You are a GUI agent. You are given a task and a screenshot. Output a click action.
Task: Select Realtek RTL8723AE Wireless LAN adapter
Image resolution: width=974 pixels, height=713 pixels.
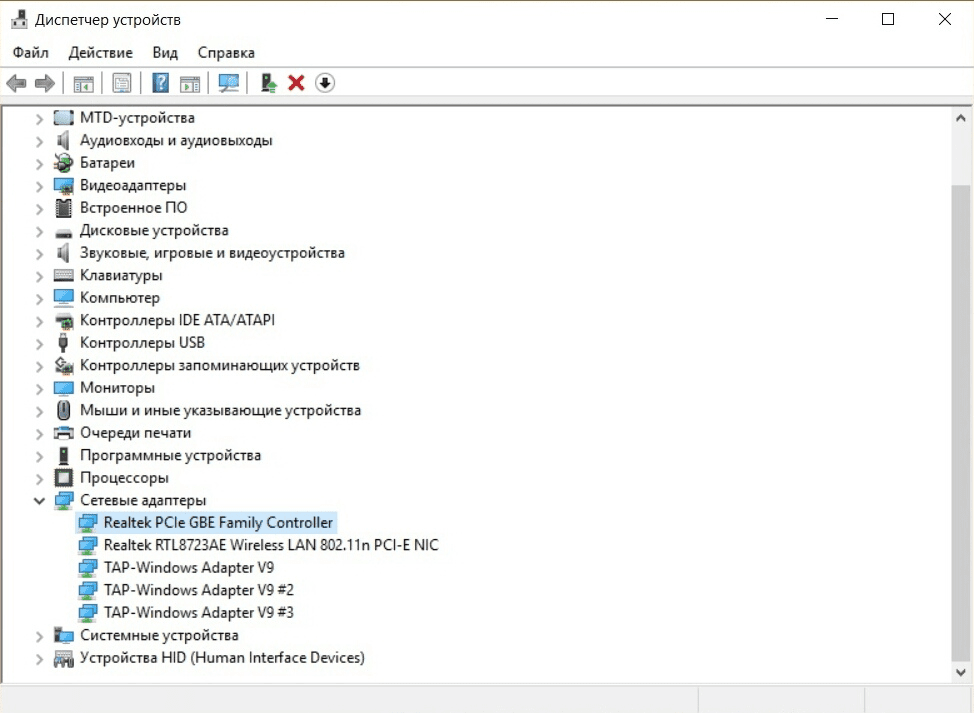tap(271, 545)
